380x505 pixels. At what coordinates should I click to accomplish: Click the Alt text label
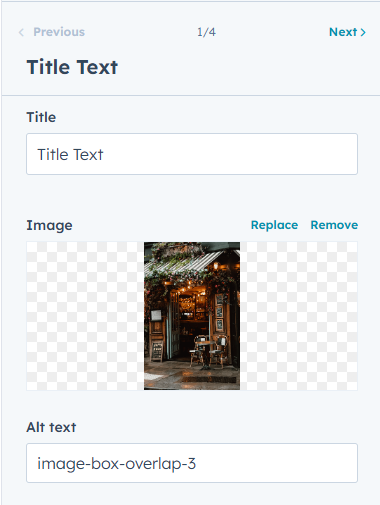tap(51, 427)
